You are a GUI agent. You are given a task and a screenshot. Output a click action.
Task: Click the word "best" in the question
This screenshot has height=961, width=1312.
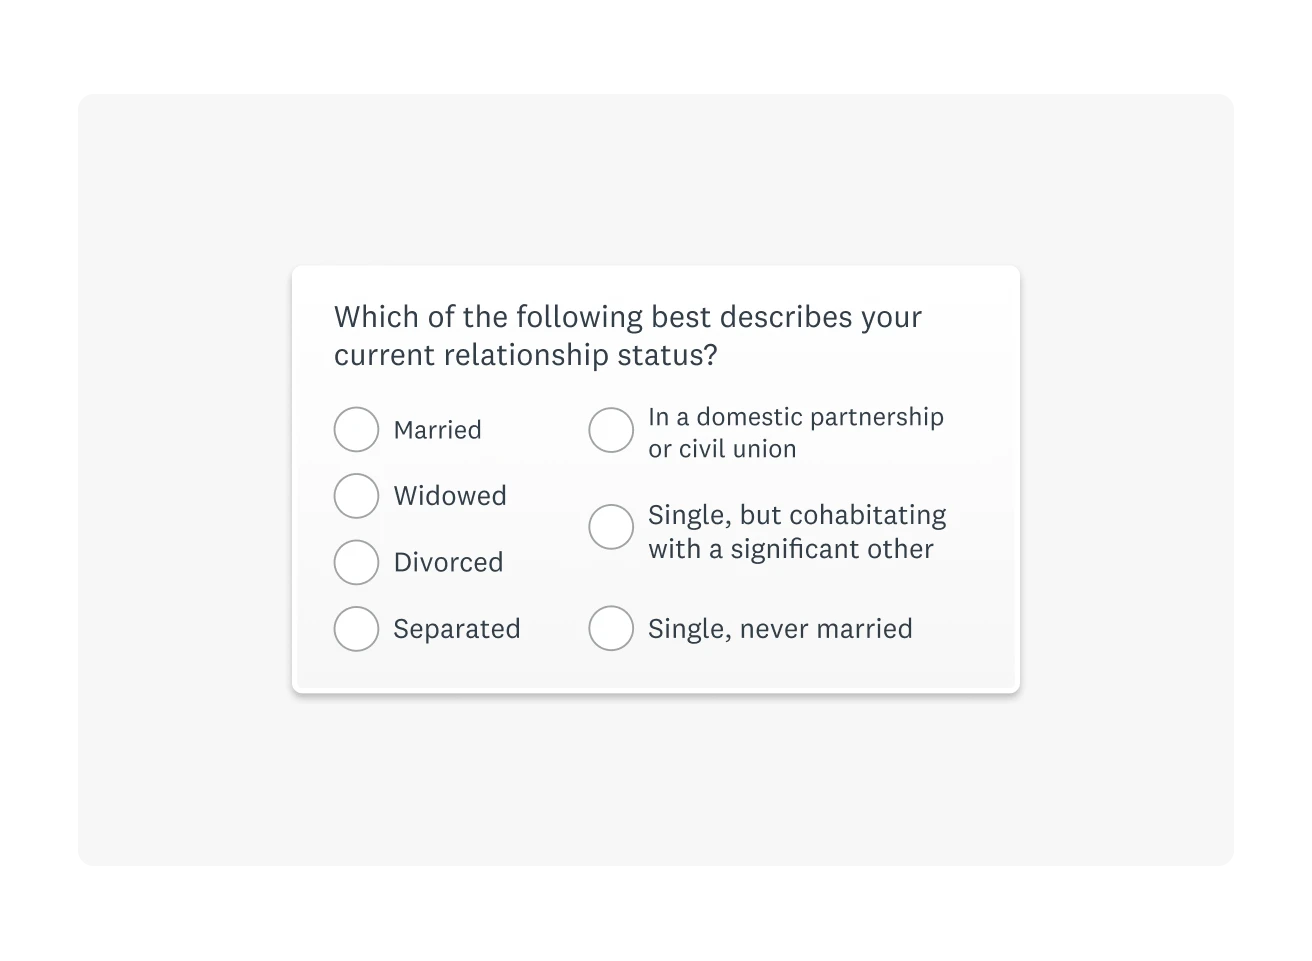coord(681,317)
